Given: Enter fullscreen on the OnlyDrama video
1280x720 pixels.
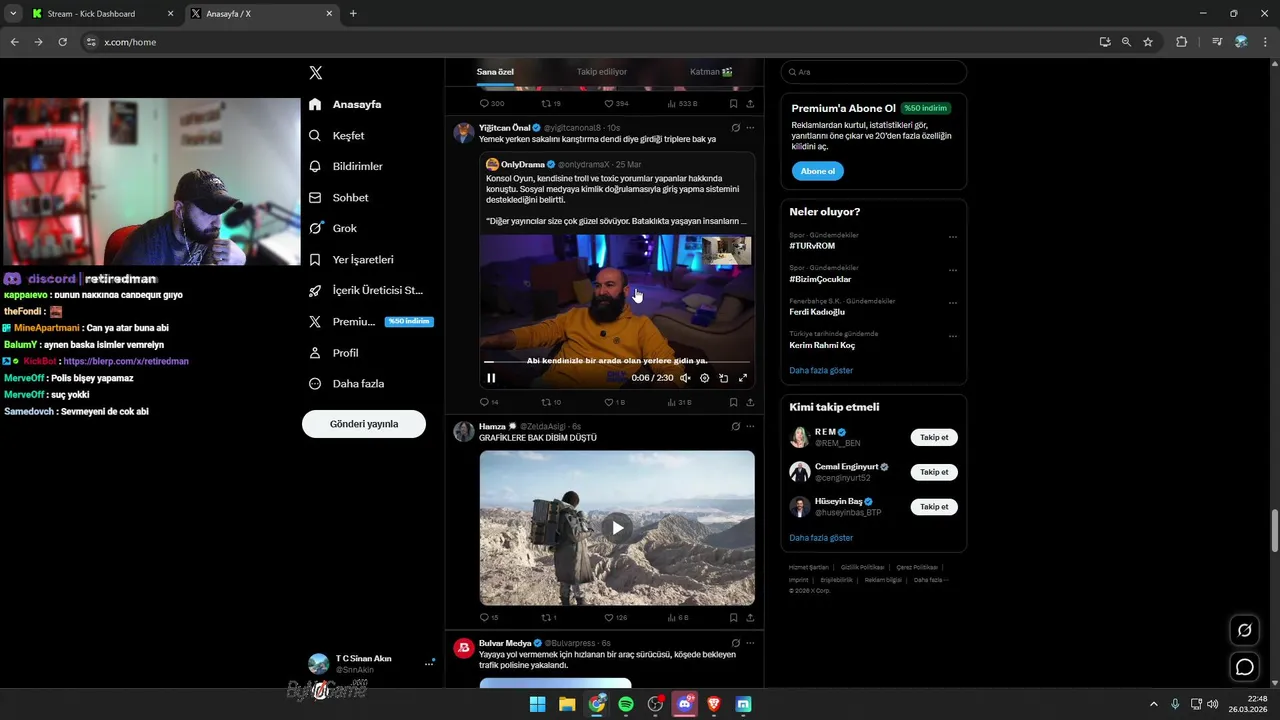Looking at the screenshot, I should click(x=743, y=378).
